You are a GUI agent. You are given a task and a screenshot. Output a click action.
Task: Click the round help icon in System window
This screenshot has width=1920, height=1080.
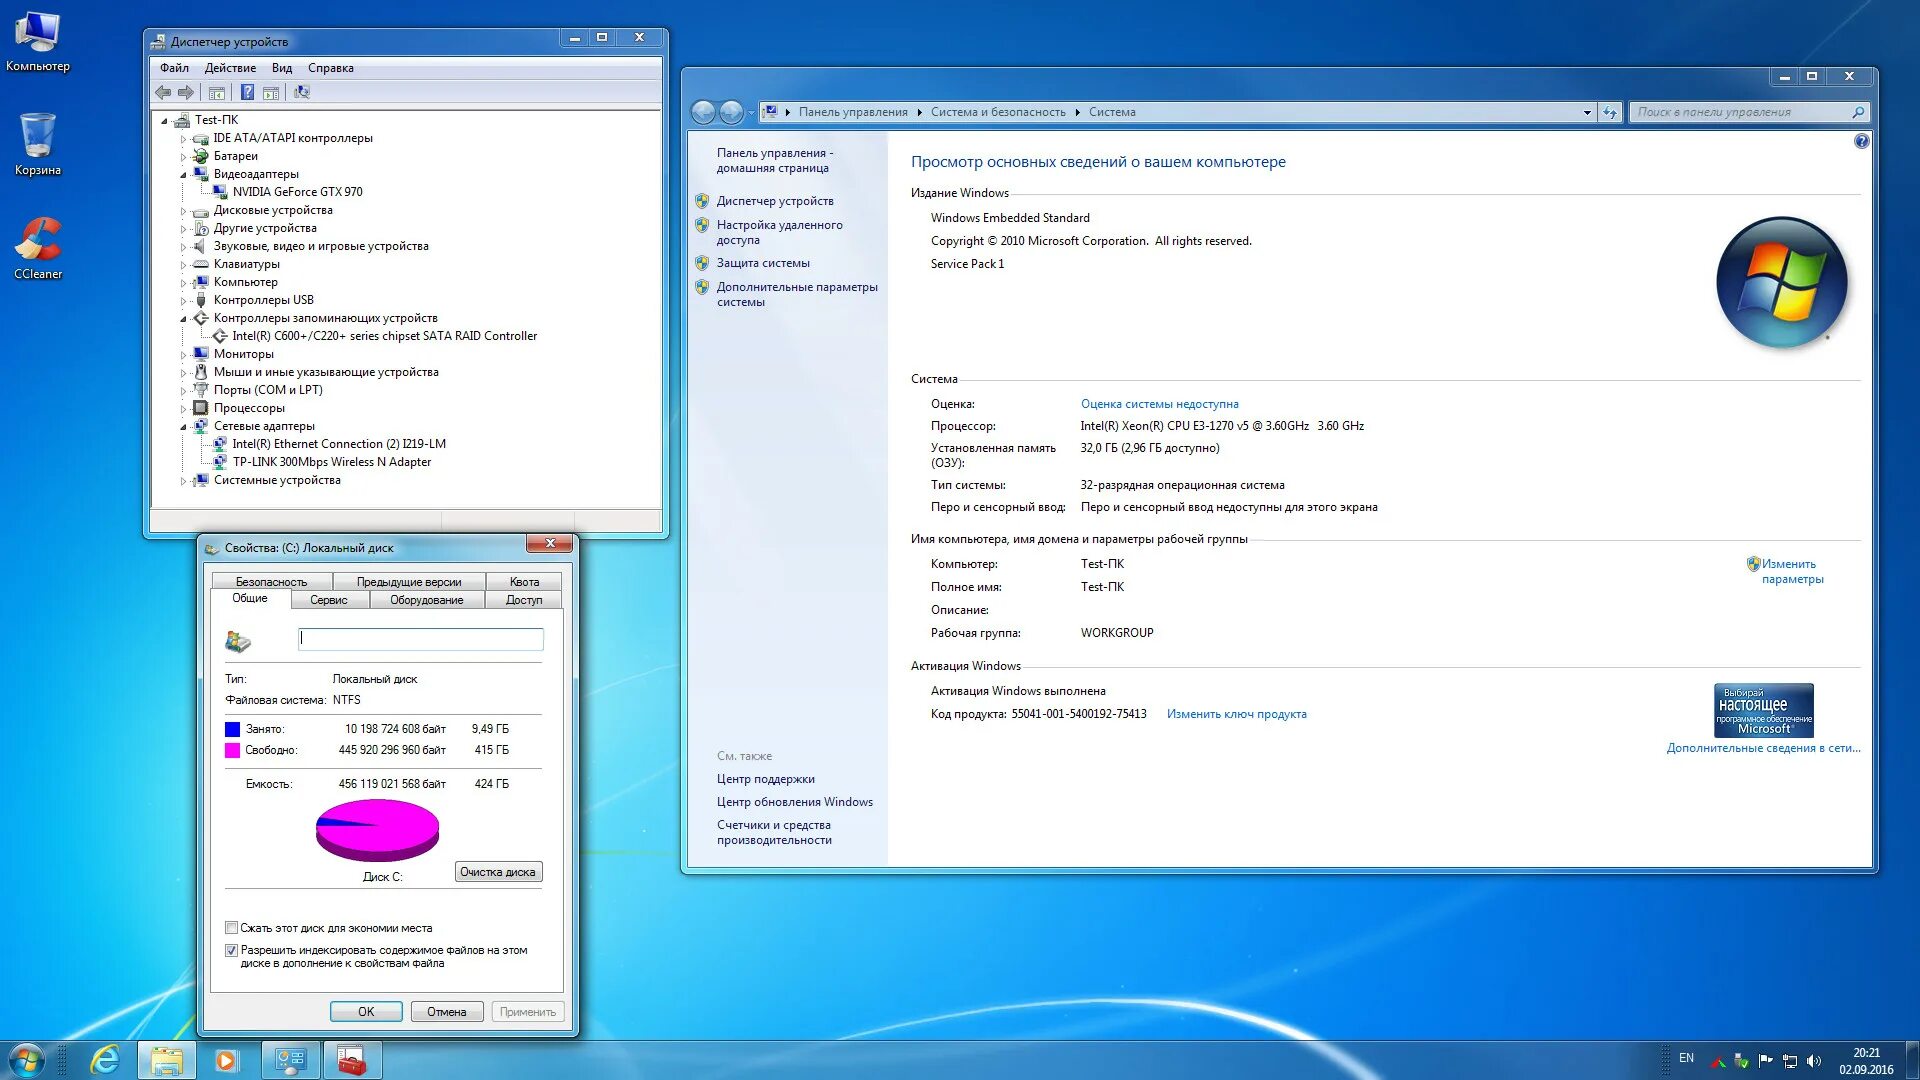(1861, 141)
